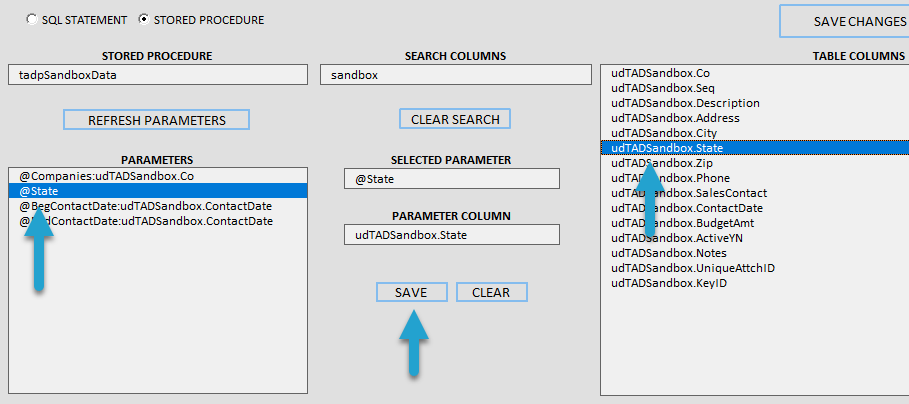Select the SQL STATEMENT radio button
The image size is (909, 404).
[32, 20]
